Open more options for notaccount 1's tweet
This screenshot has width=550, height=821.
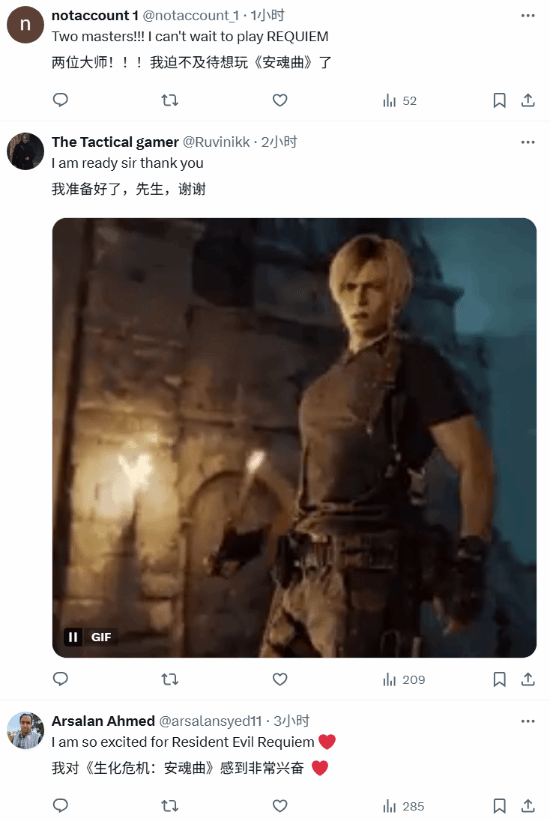coord(528,16)
